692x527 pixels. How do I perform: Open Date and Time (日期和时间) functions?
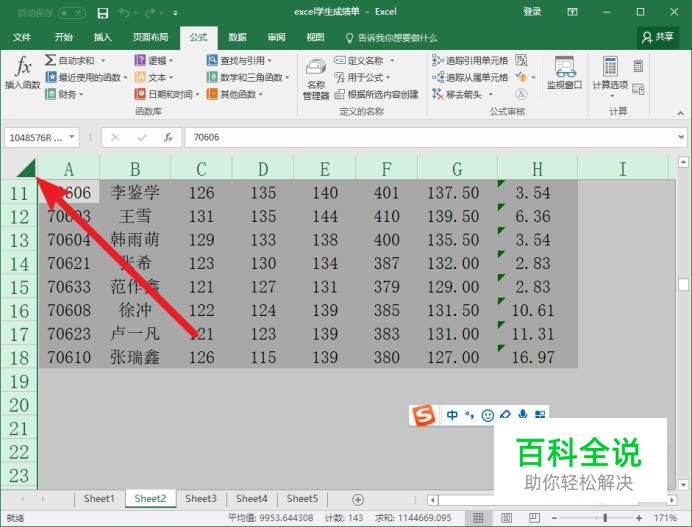coord(167,94)
